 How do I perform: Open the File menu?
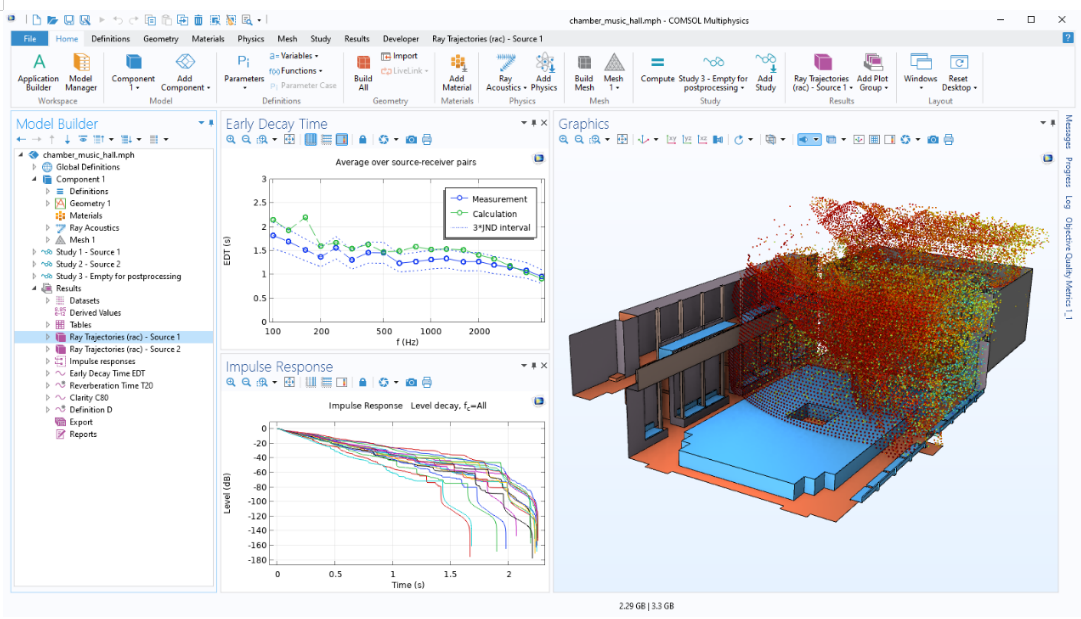[x=30, y=39]
